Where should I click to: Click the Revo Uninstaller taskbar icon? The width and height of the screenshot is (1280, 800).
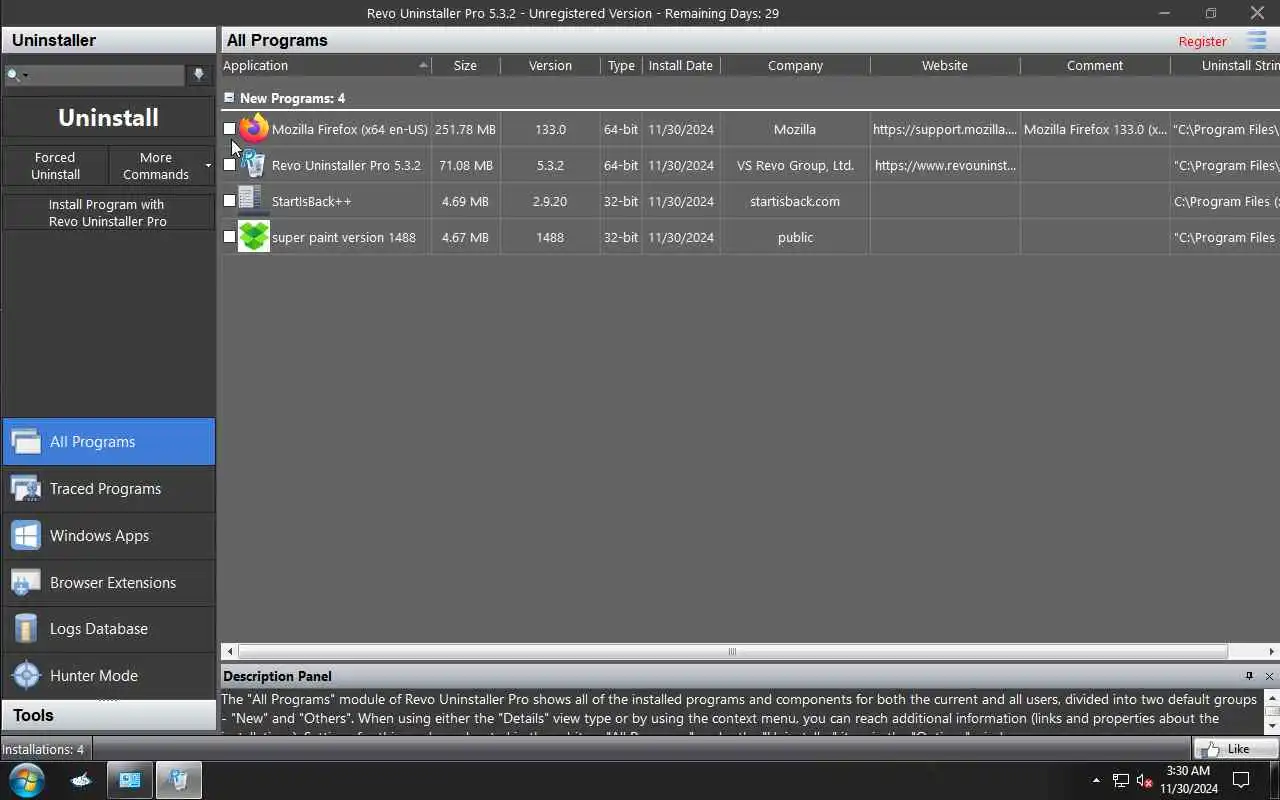[x=178, y=780]
